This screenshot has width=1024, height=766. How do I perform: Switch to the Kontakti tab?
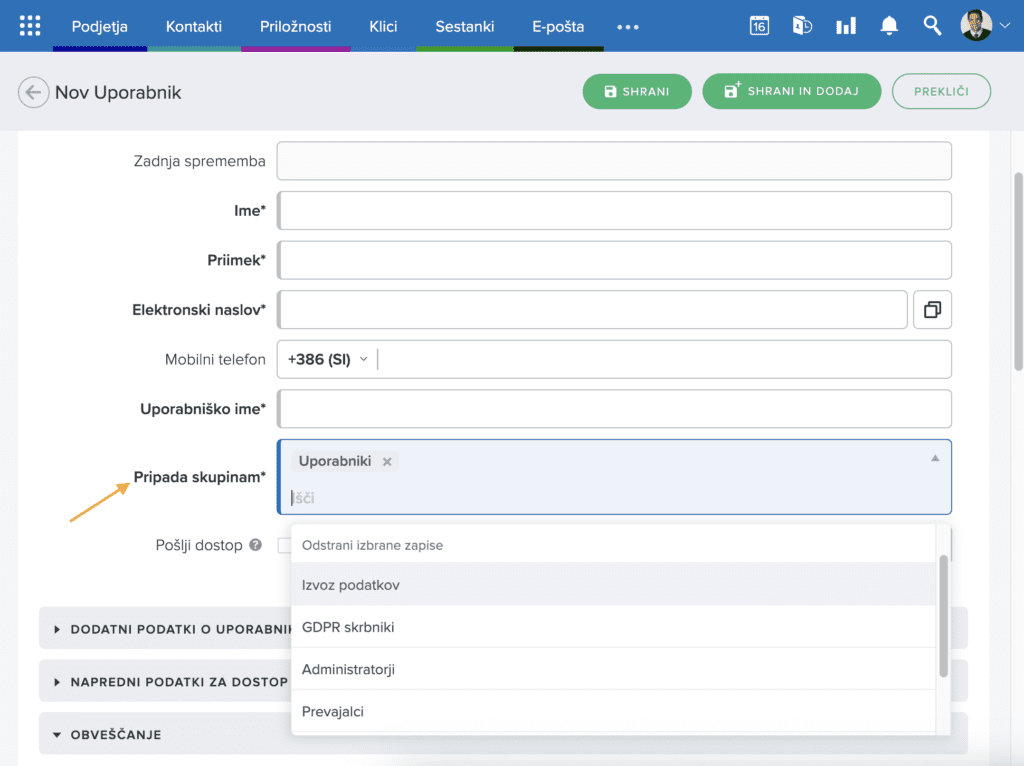pyautogui.click(x=194, y=26)
